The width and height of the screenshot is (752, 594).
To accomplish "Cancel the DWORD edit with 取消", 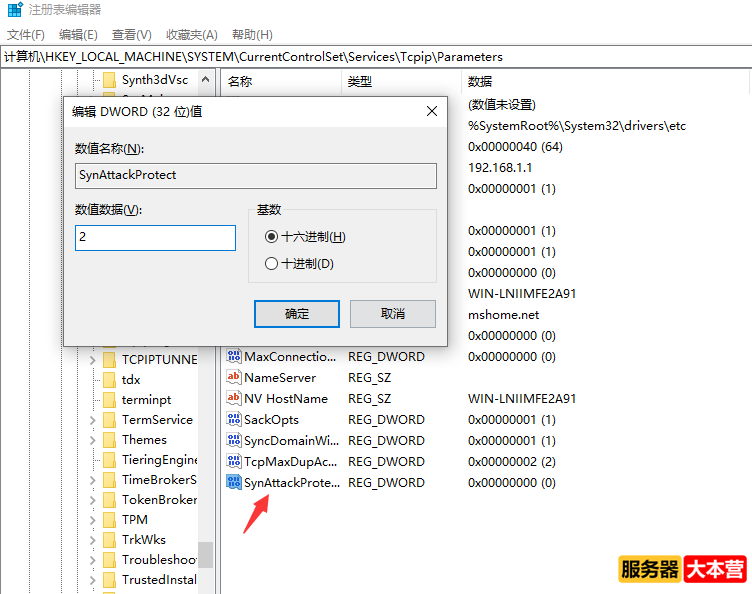I will (x=393, y=314).
